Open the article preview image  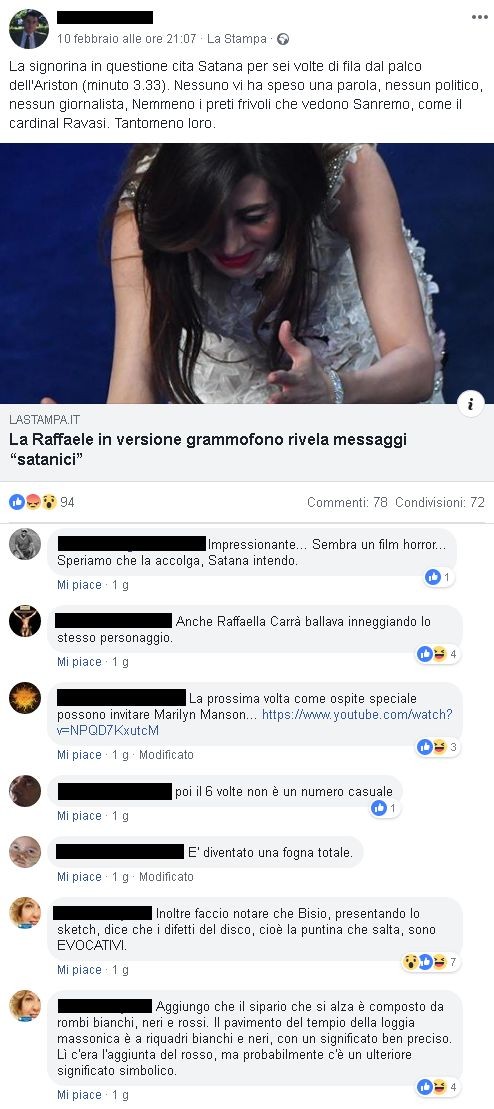pos(247,274)
